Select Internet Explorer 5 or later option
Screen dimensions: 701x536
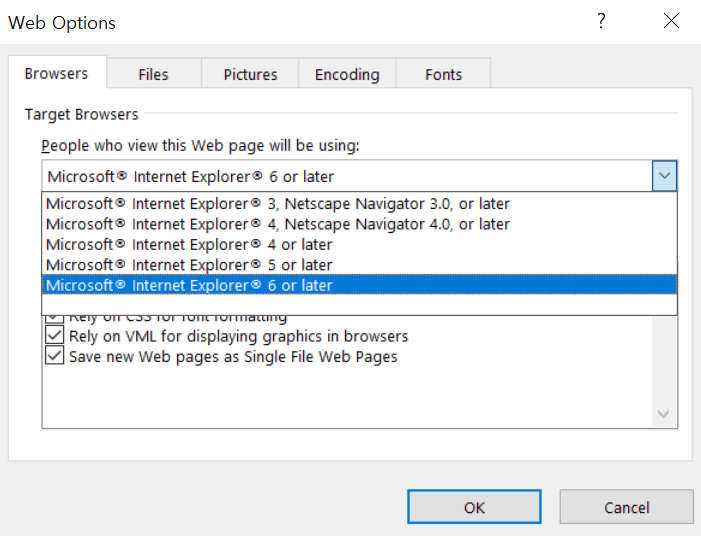point(359,265)
